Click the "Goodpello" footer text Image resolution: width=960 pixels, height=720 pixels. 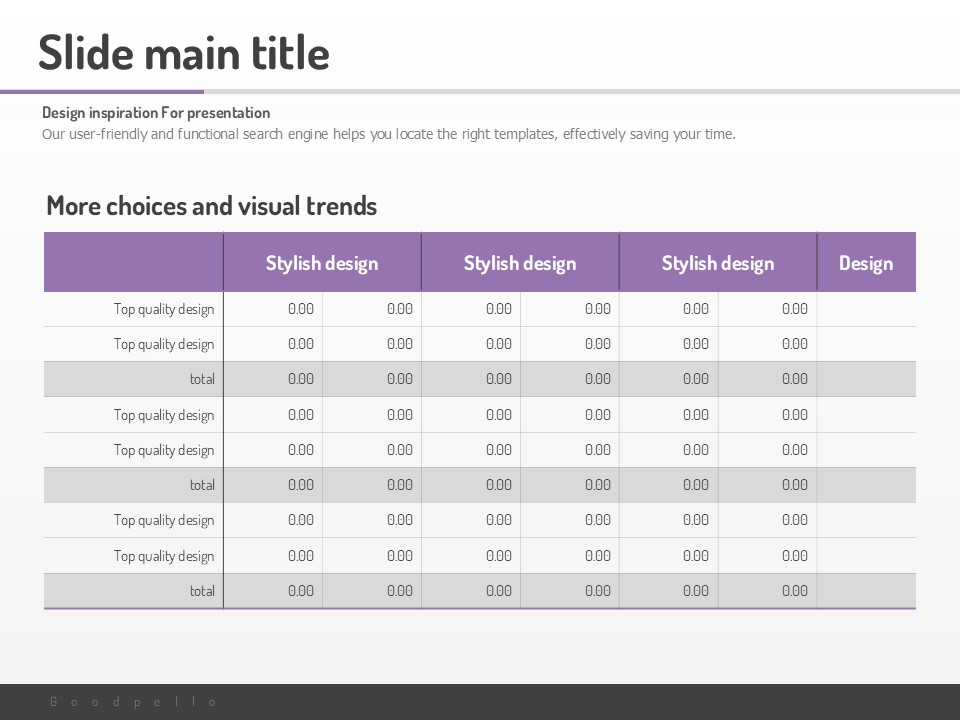pyautogui.click(x=134, y=702)
